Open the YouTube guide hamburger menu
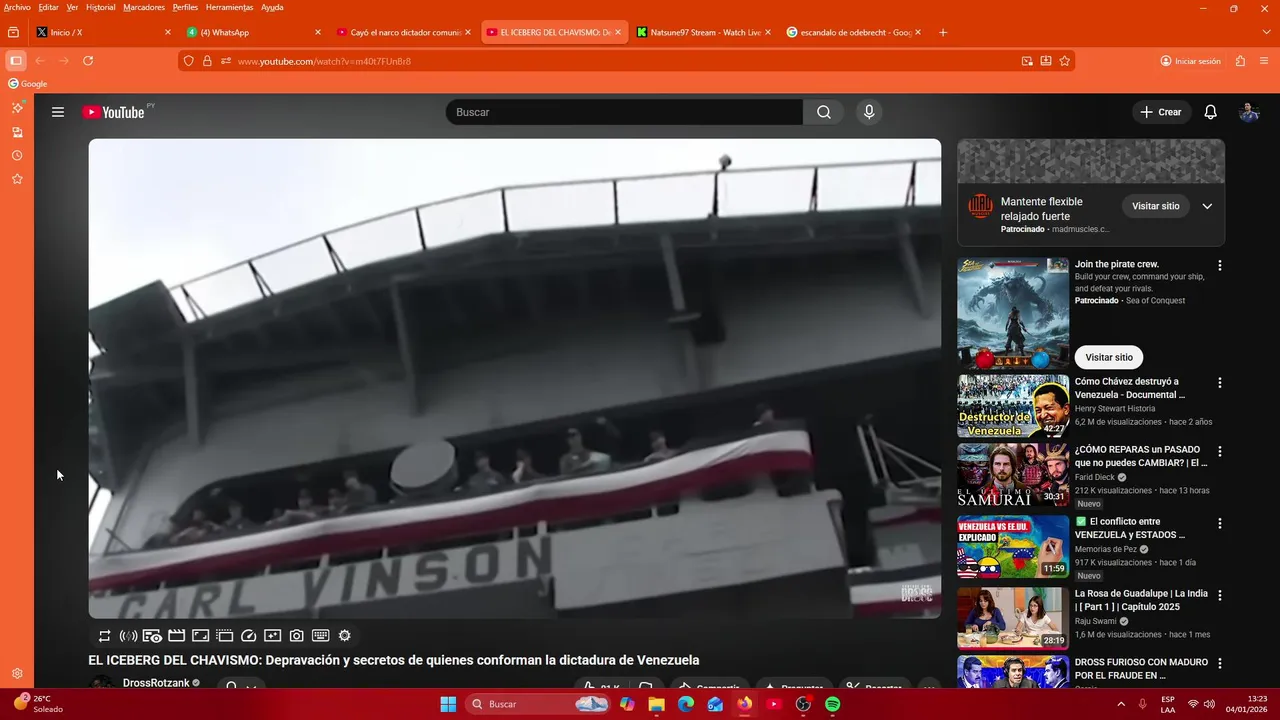The image size is (1280, 720). 58,112
